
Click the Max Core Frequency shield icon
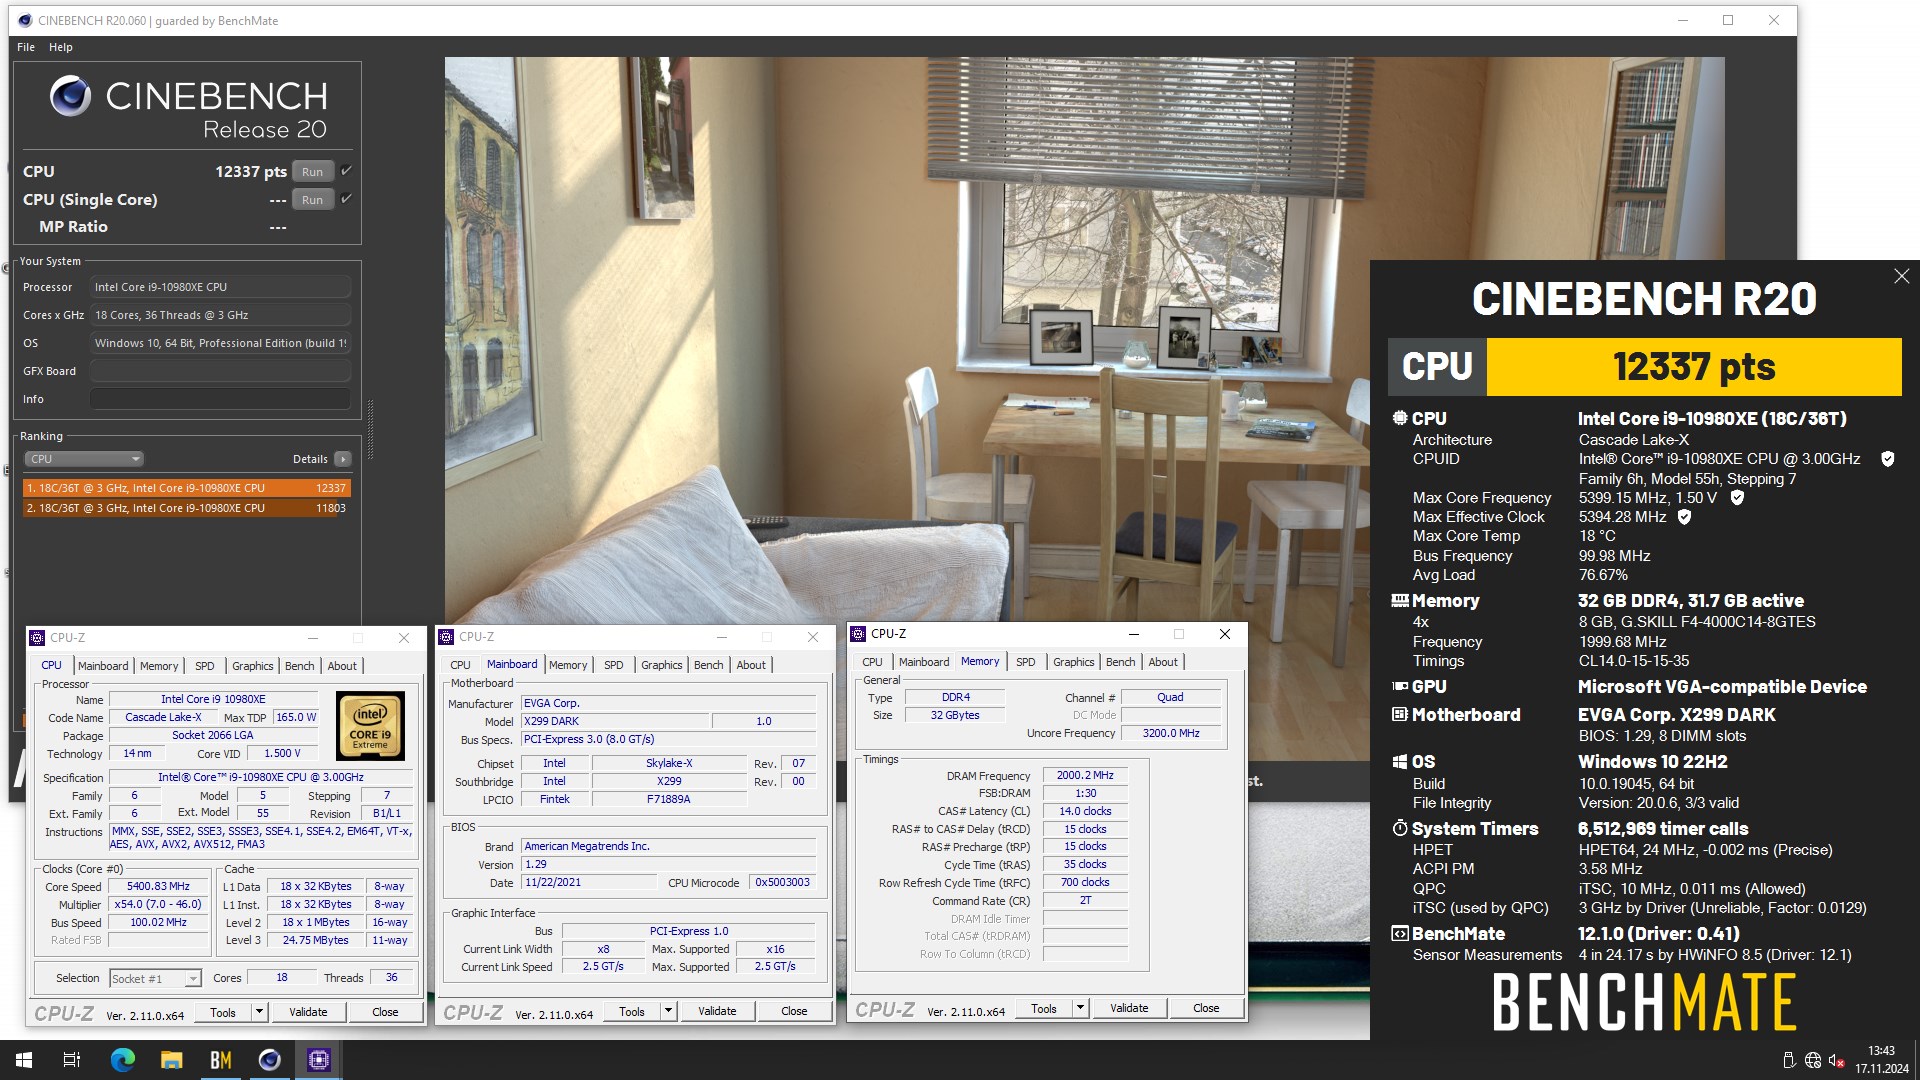(1737, 498)
